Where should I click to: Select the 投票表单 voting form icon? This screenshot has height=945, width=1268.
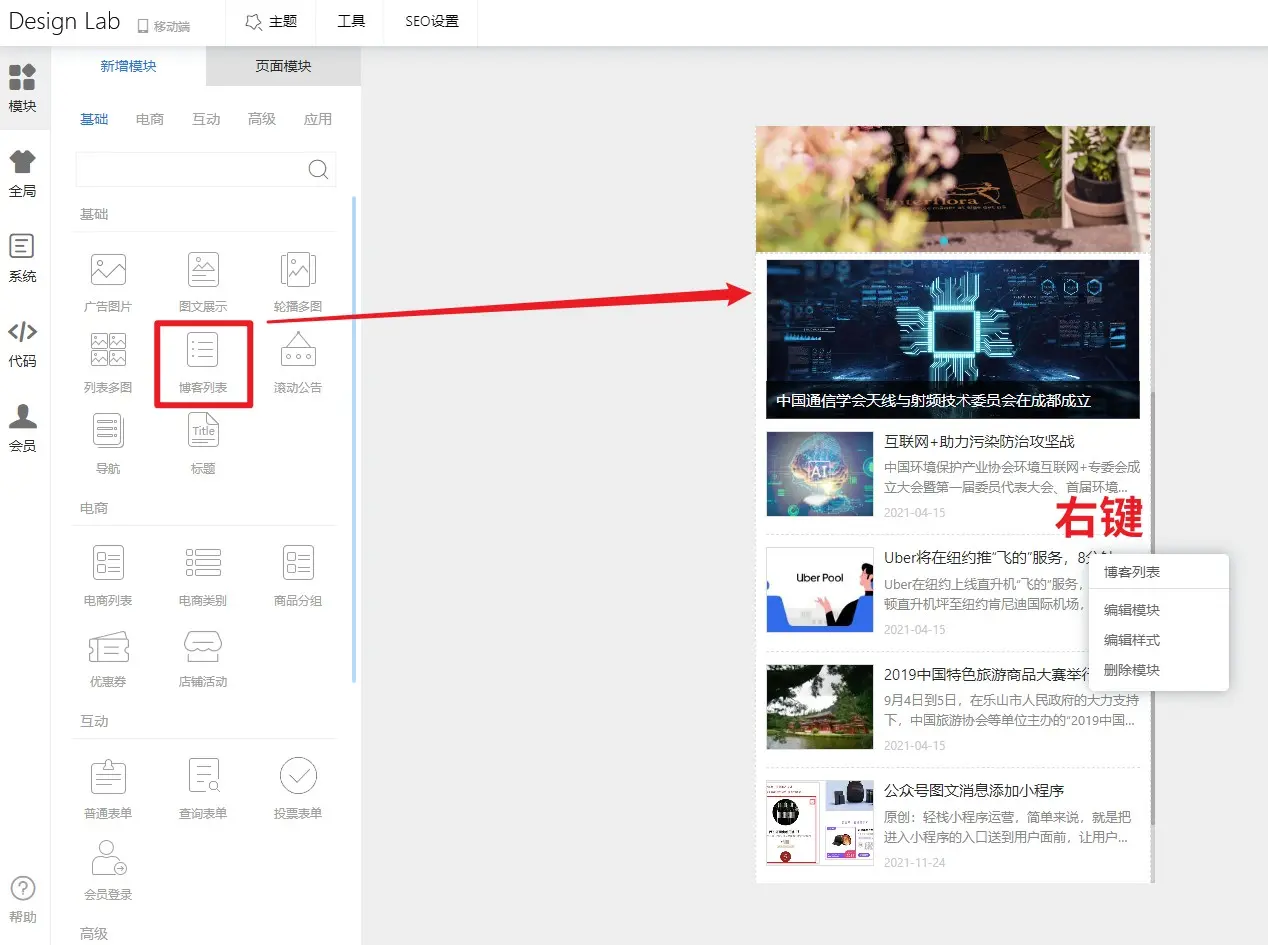pos(298,777)
